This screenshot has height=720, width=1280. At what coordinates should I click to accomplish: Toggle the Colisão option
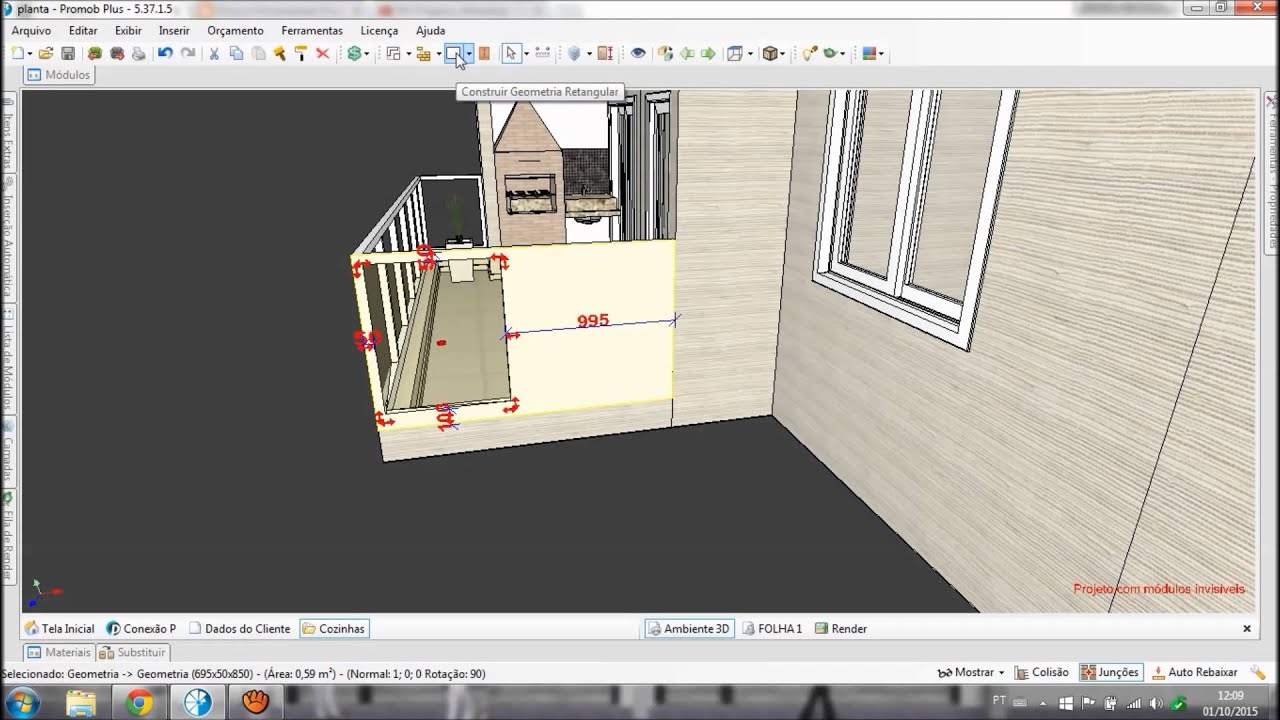tap(1041, 673)
